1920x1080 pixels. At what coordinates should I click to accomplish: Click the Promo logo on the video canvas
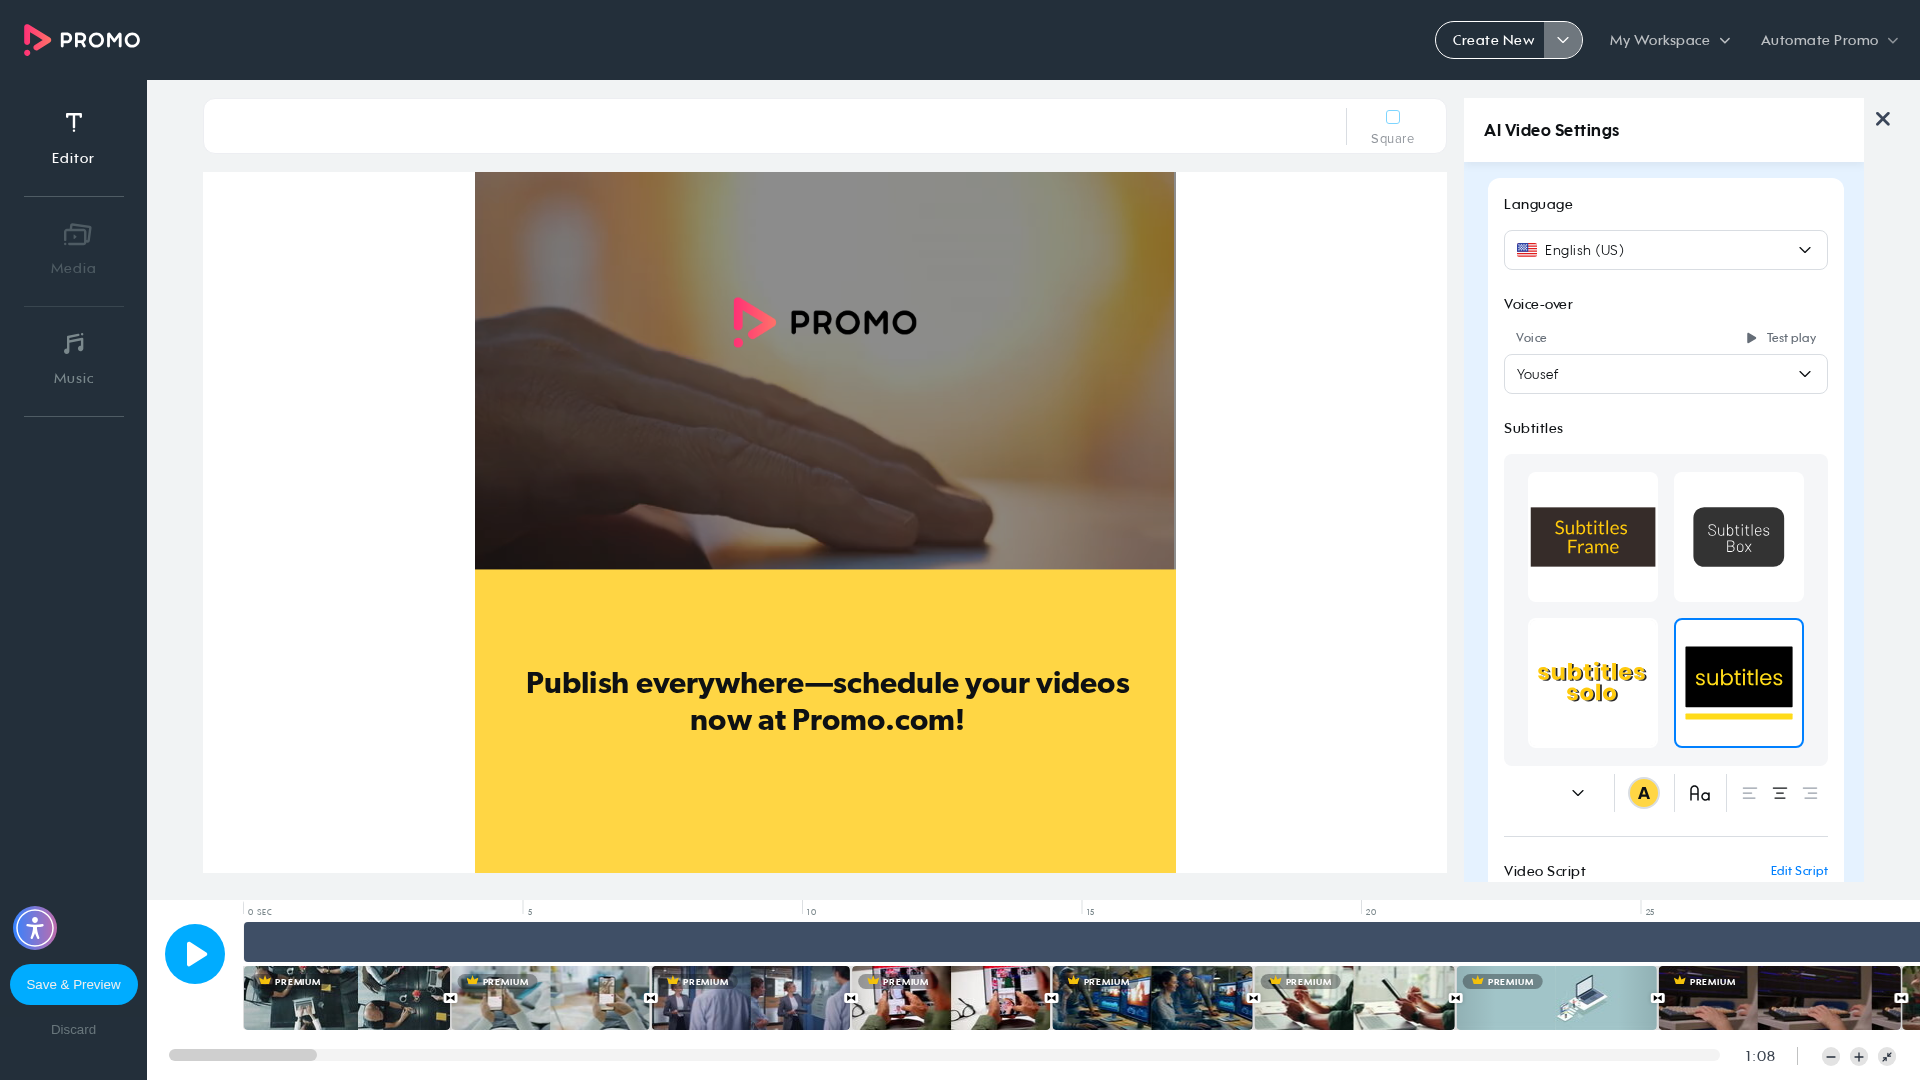[x=825, y=322]
